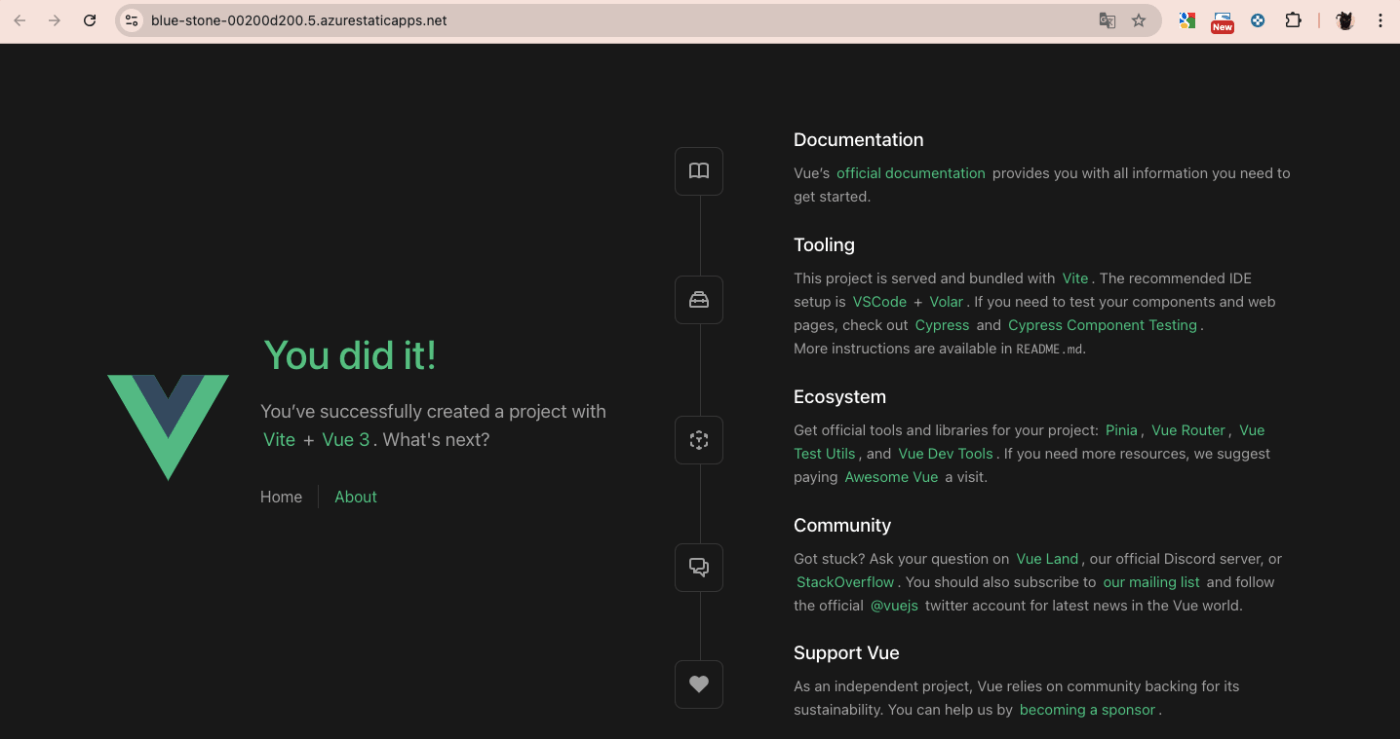The width and height of the screenshot is (1400, 739).
Task: Click the Documentation section heading
Action: (858, 140)
